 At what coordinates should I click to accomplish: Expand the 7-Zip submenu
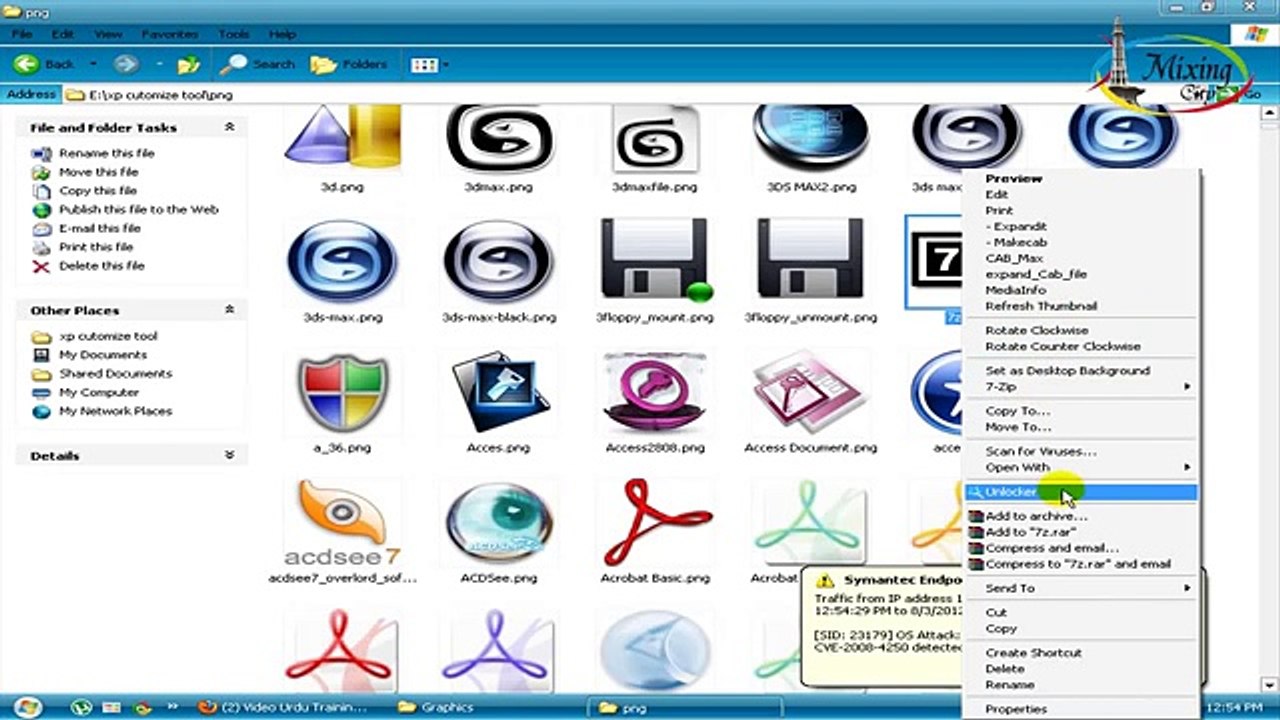[1081, 386]
